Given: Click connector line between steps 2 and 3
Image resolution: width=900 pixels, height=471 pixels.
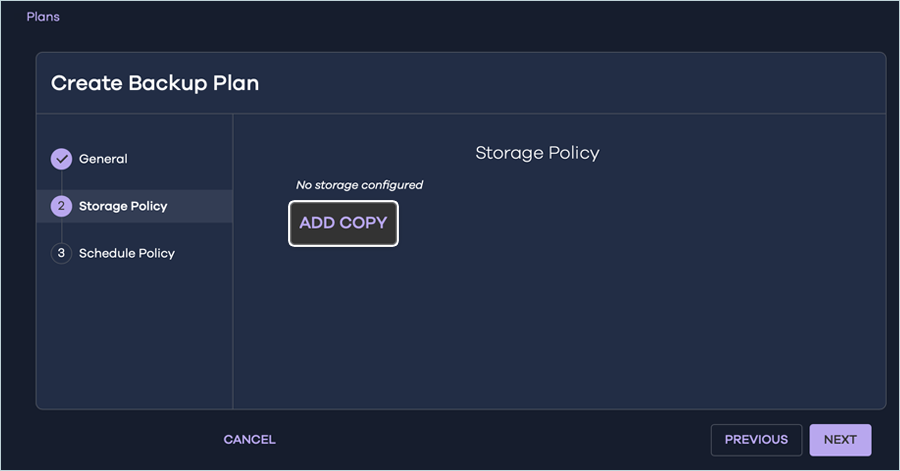Looking at the screenshot, I should [61, 230].
